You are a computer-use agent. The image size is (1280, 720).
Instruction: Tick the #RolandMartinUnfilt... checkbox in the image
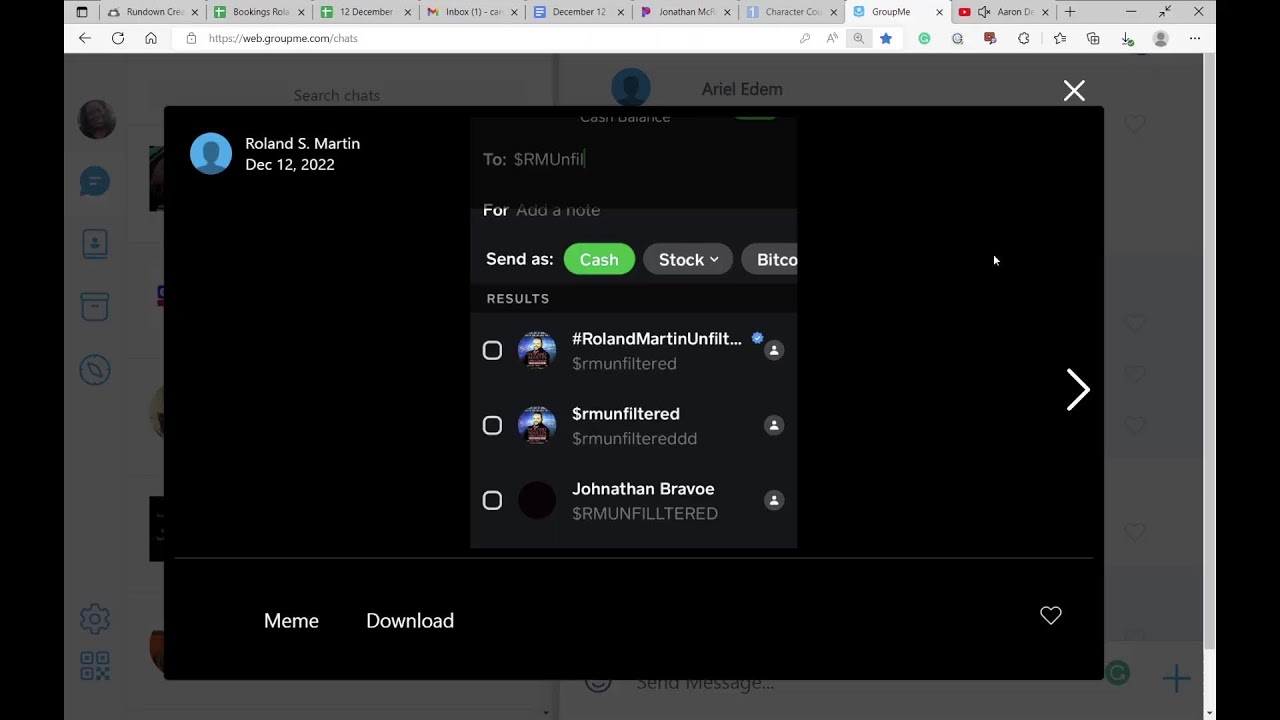tap(492, 350)
